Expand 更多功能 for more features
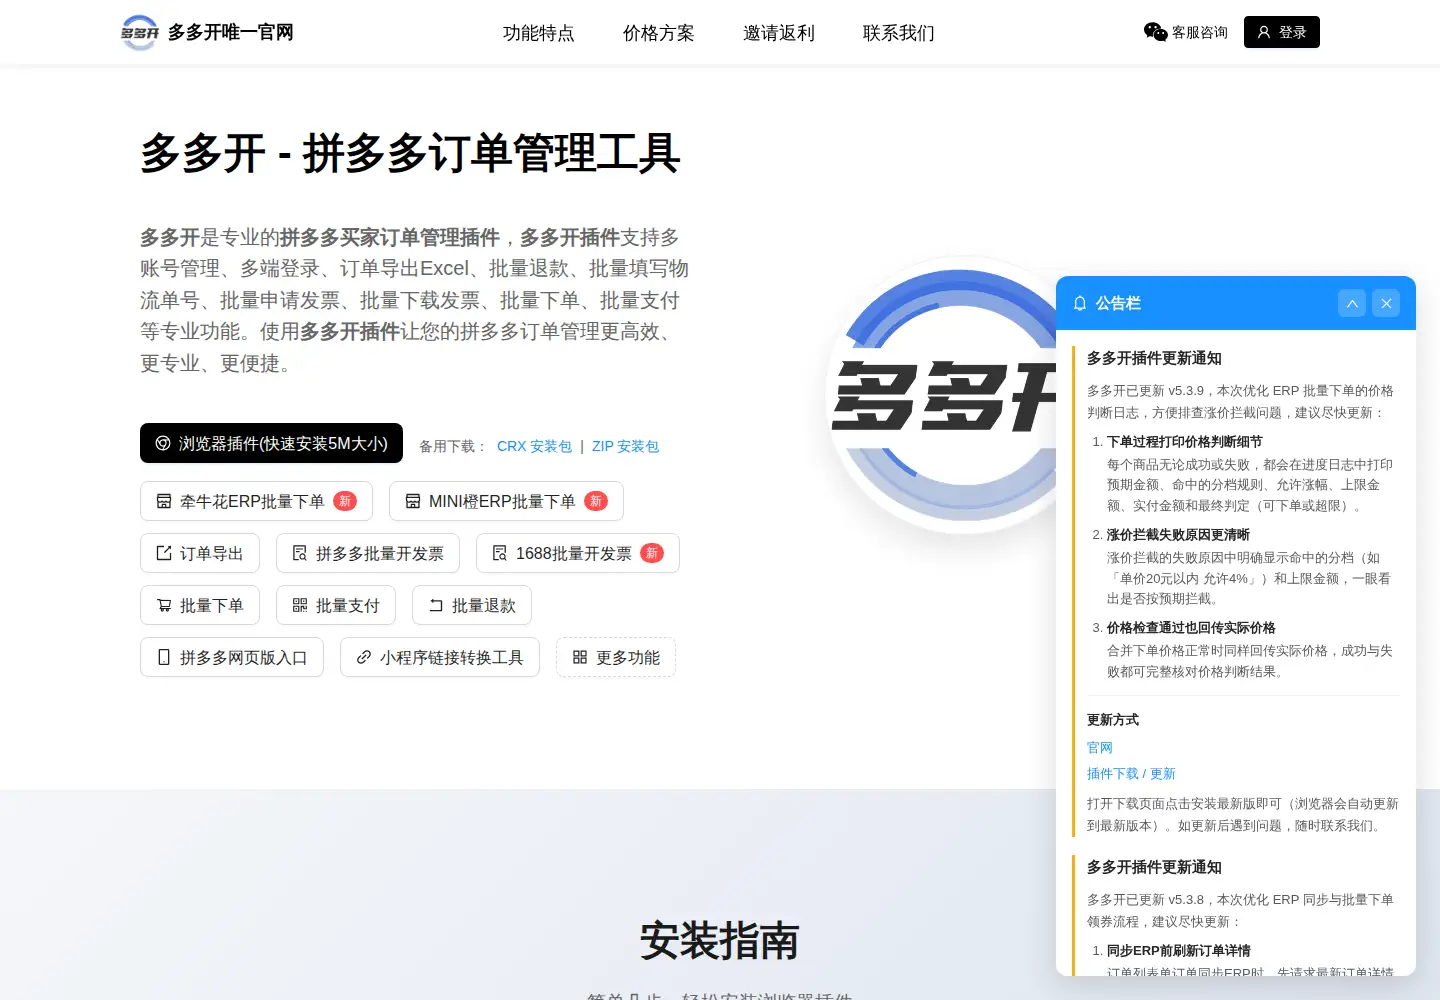This screenshot has width=1440, height=1000. pyautogui.click(x=616, y=657)
